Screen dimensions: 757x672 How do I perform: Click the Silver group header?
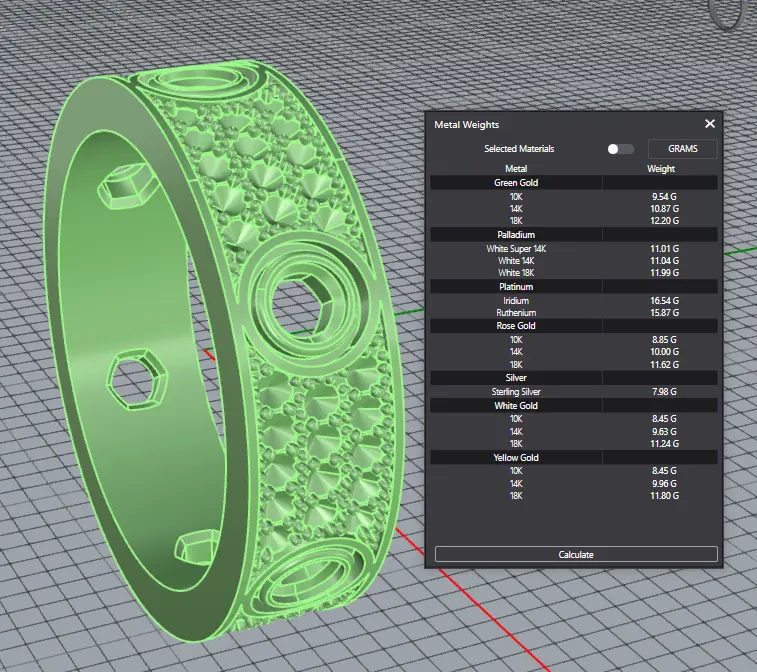coord(516,378)
